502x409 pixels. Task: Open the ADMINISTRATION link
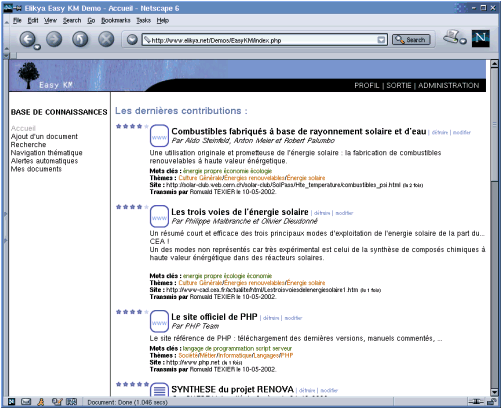[449, 86]
